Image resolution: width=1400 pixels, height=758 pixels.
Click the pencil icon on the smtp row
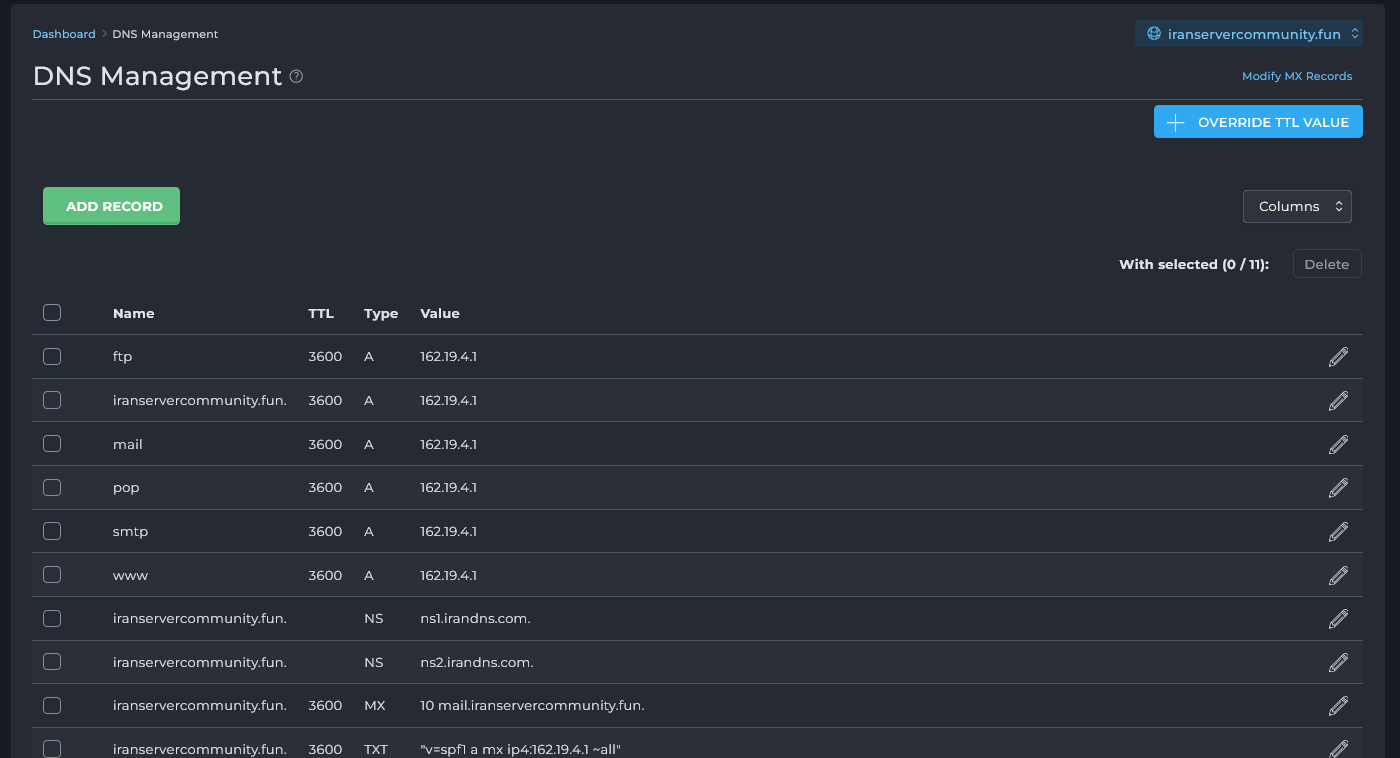(1338, 532)
